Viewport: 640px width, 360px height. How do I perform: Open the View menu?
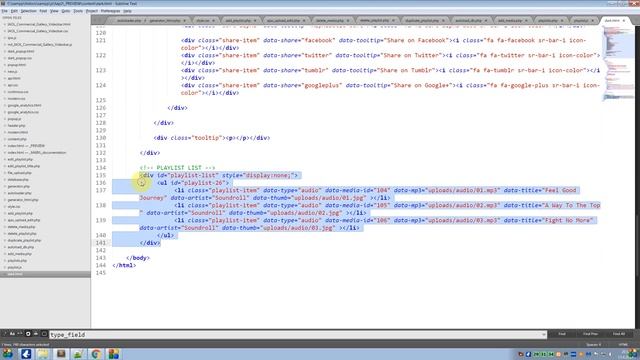(x=54, y=11)
